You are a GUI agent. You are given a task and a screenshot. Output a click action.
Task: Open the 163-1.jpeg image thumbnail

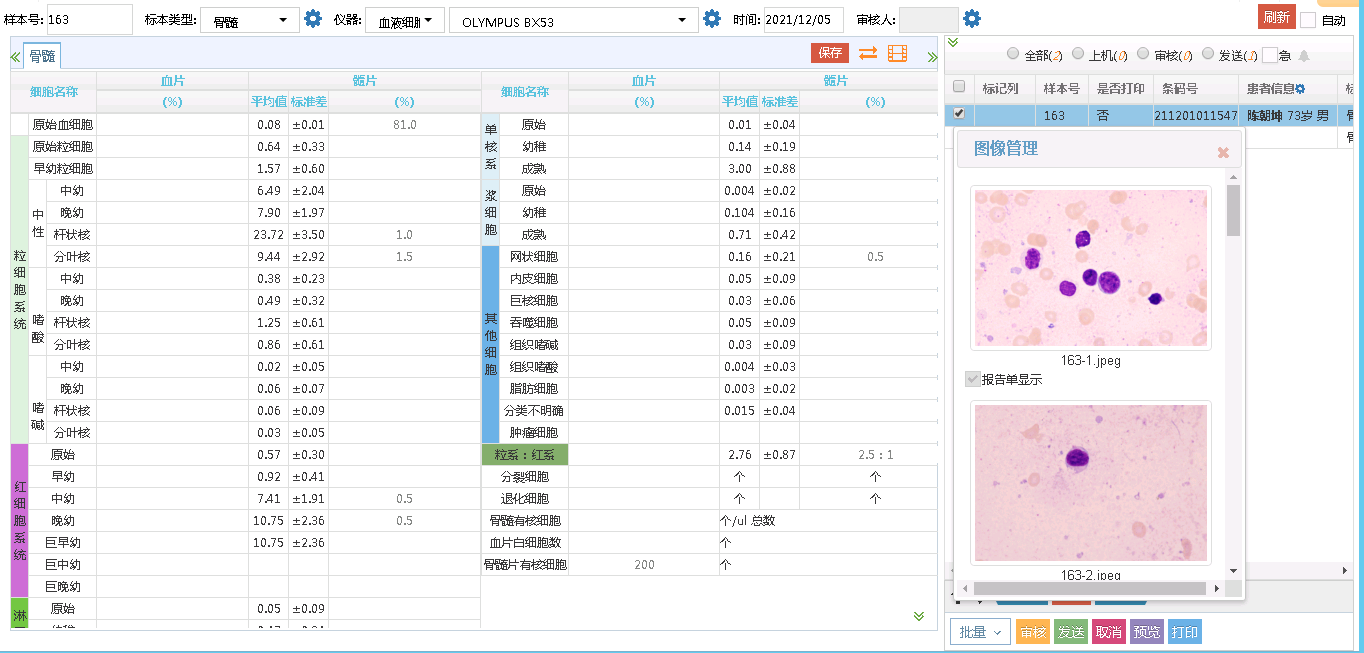click(1091, 268)
